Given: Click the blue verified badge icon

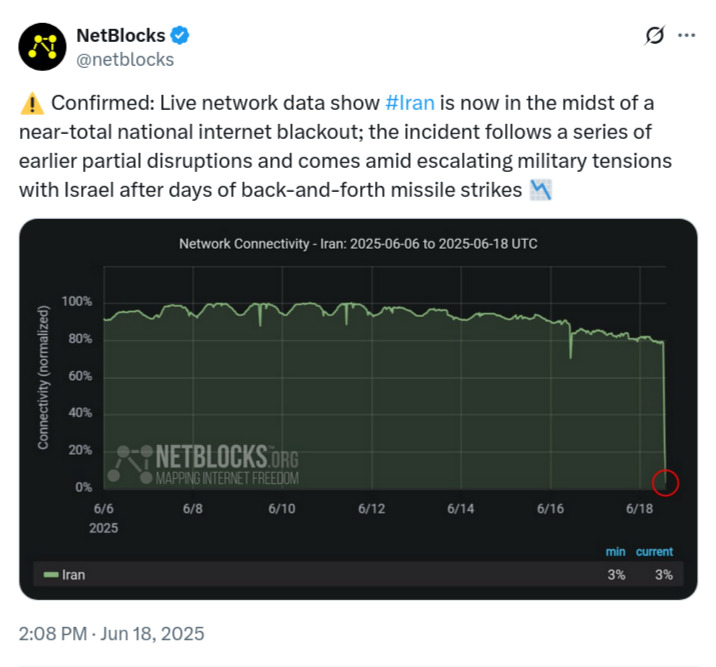Looking at the screenshot, I should (x=180, y=35).
